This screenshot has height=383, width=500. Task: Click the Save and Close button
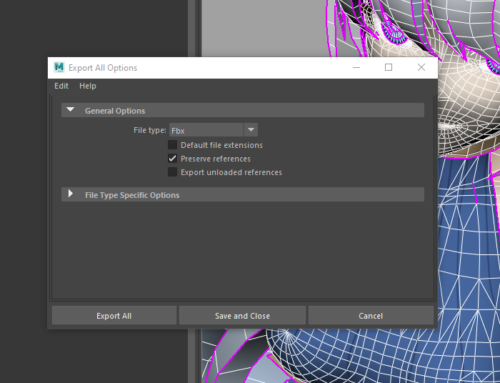click(242, 316)
